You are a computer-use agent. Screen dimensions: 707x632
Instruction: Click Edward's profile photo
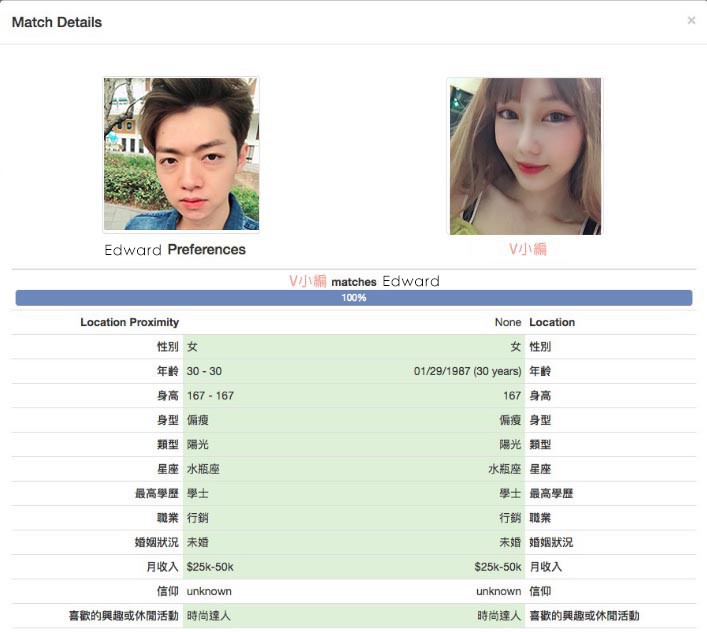click(x=181, y=155)
